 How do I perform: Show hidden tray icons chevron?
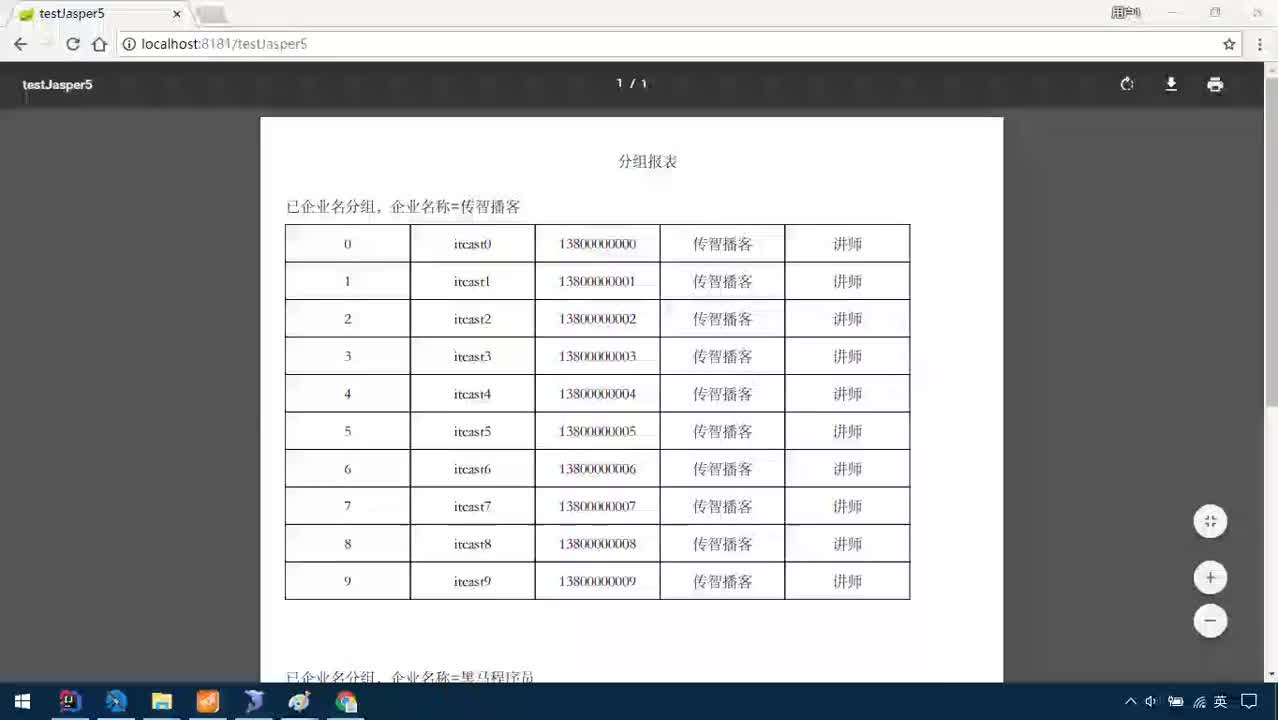pos(1130,702)
